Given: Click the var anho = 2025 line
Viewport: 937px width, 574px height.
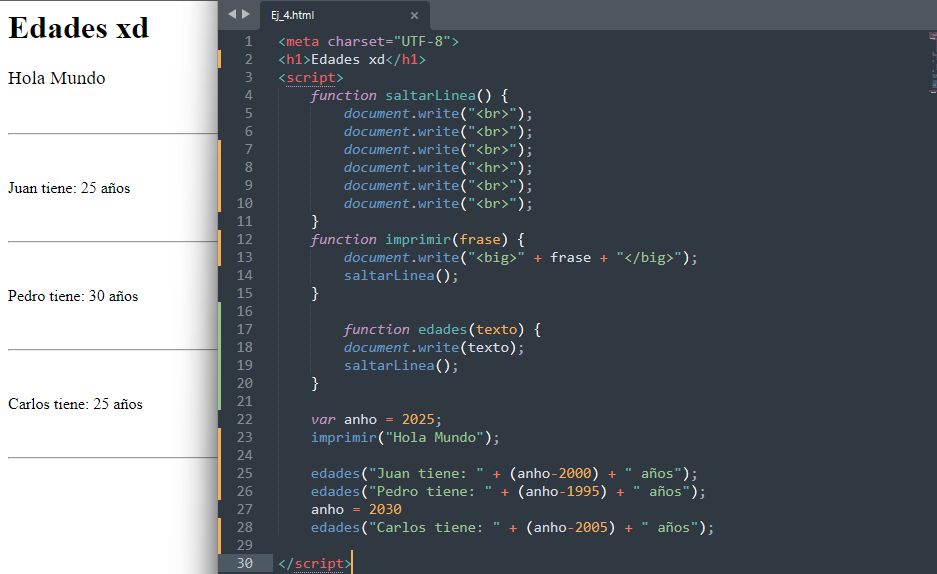Looking at the screenshot, I should (376, 420).
